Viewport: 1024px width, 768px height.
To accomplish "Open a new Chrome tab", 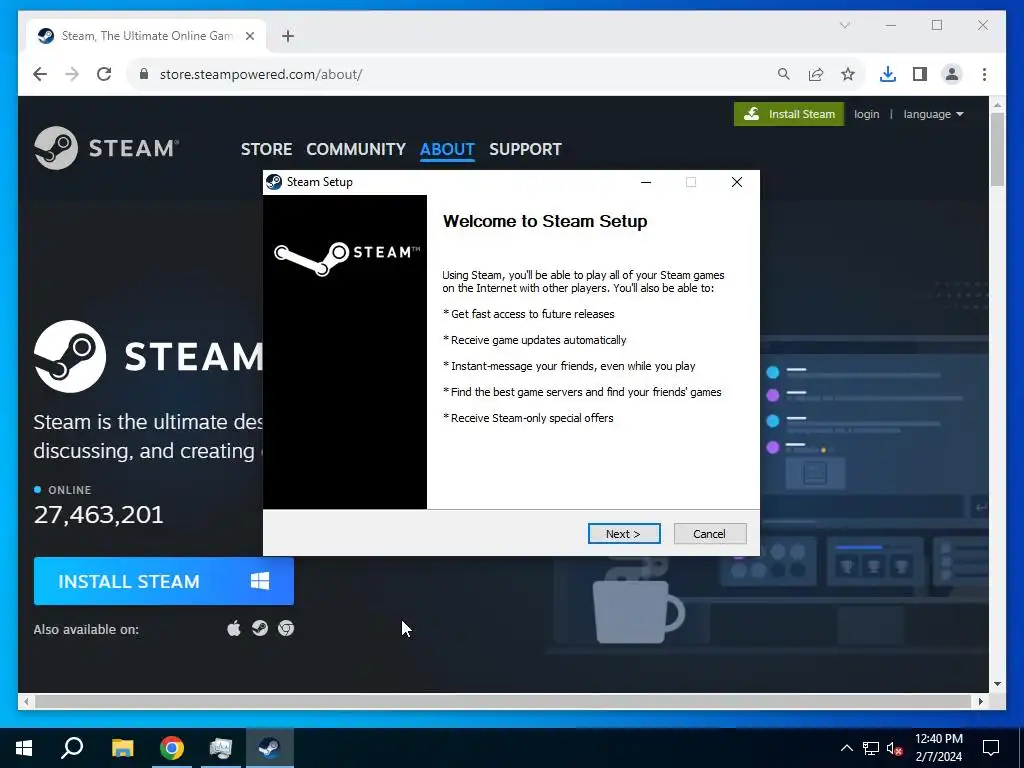I will pyautogui.click(x=288, y=36).
